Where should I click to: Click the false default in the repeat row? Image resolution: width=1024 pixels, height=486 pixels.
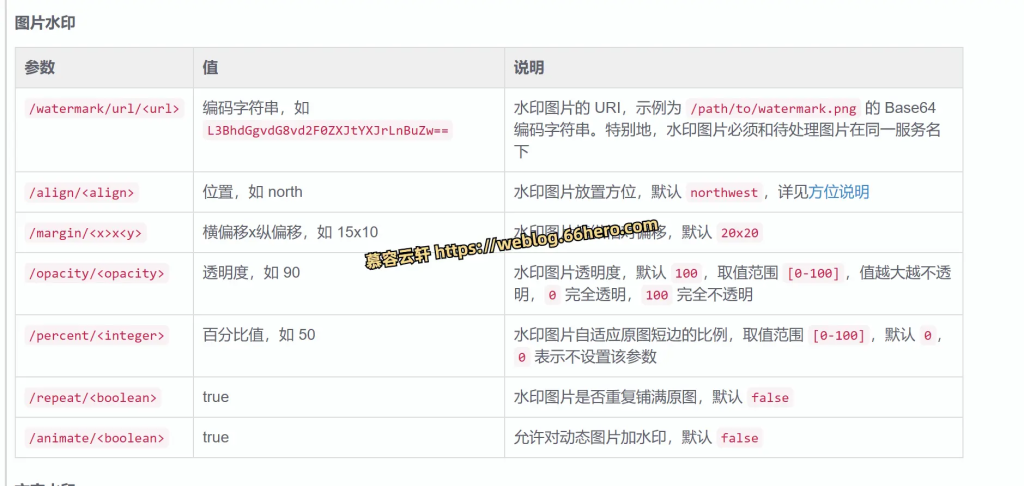(x=770, y=397)
